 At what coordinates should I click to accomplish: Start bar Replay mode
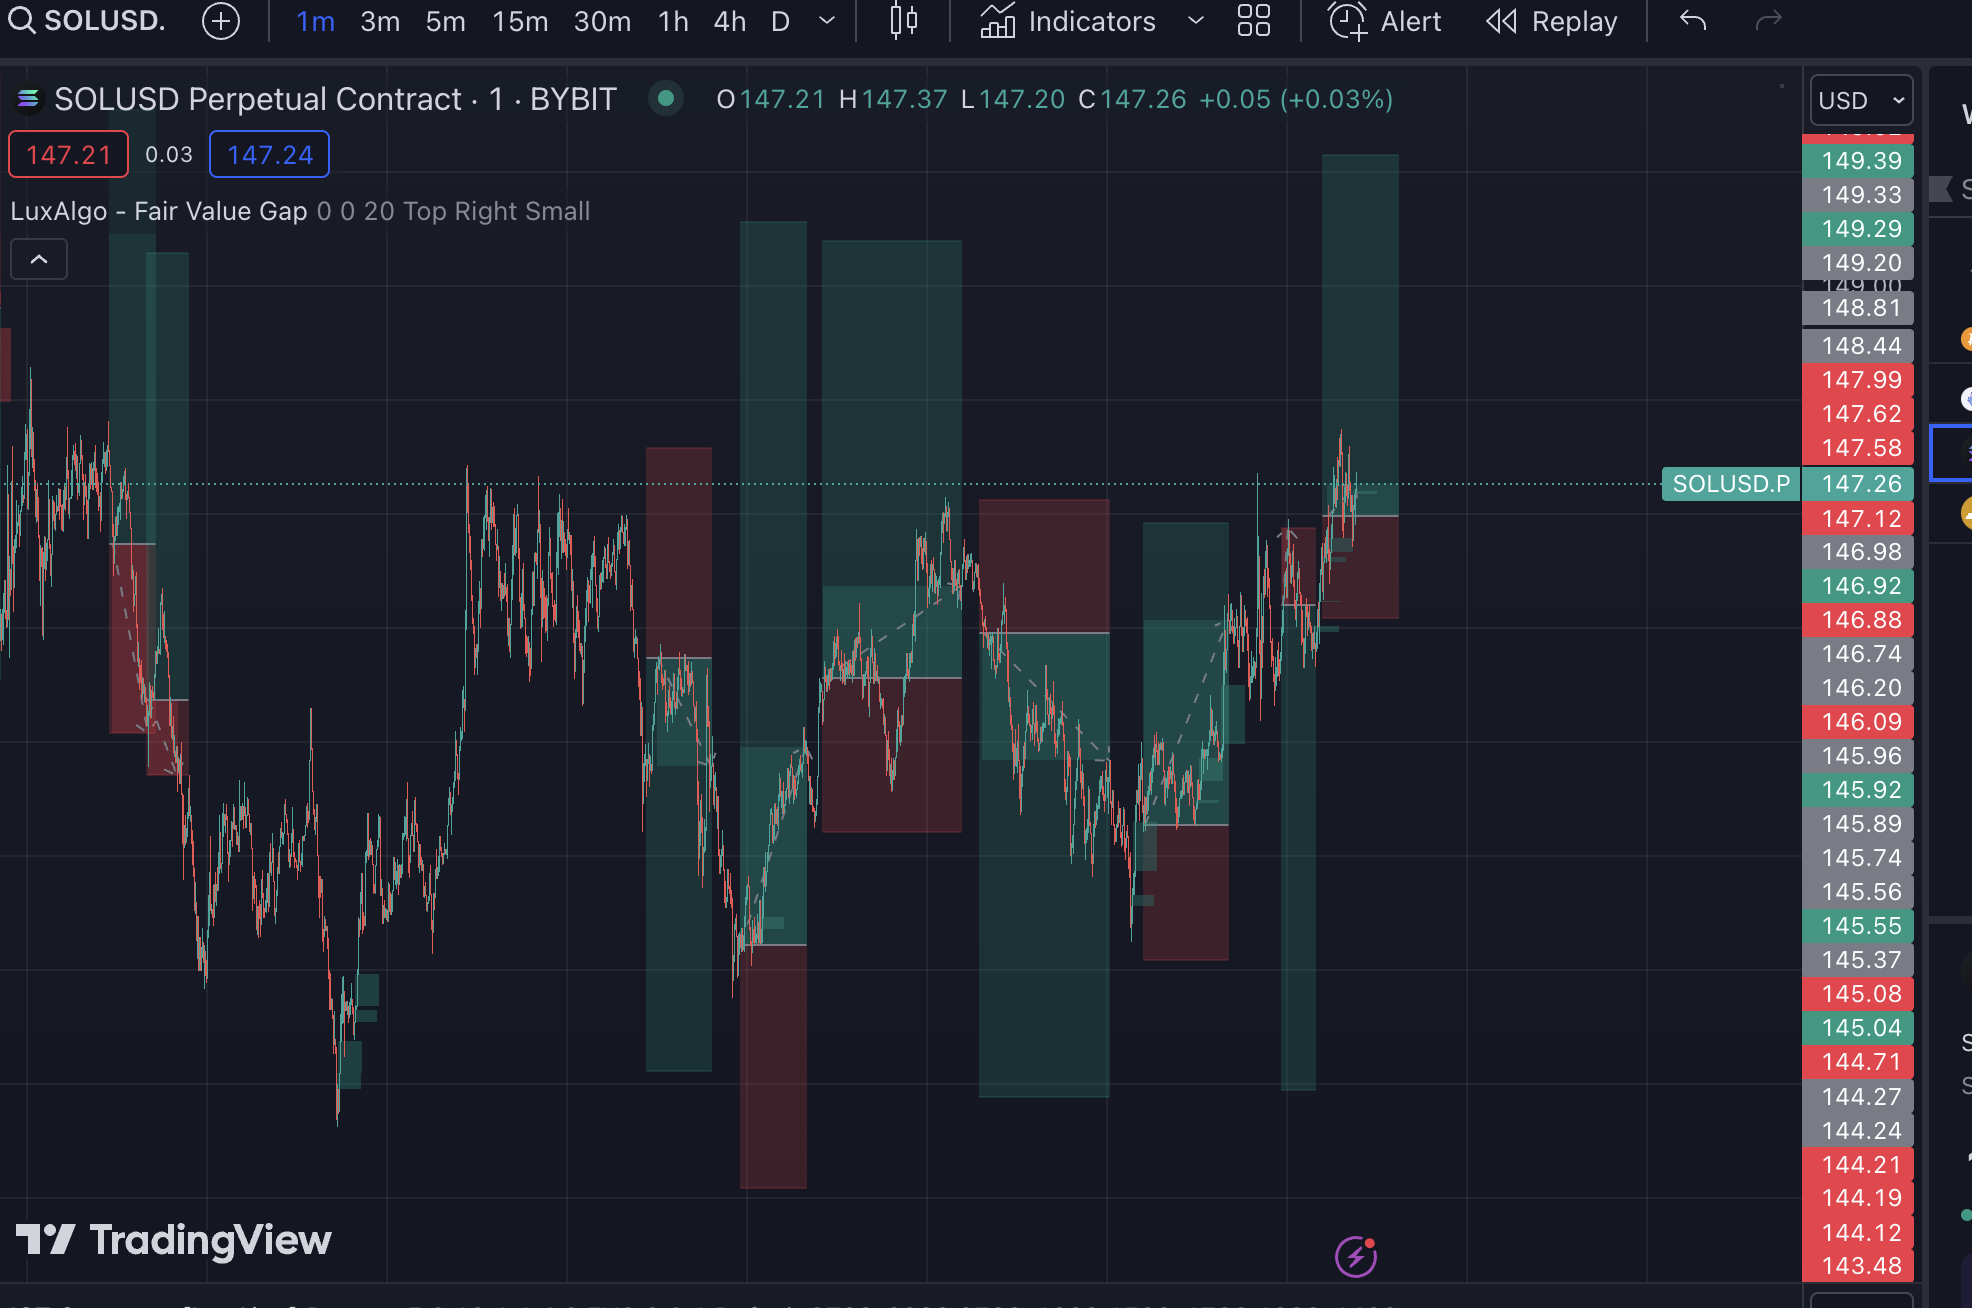click(1551, 21)
